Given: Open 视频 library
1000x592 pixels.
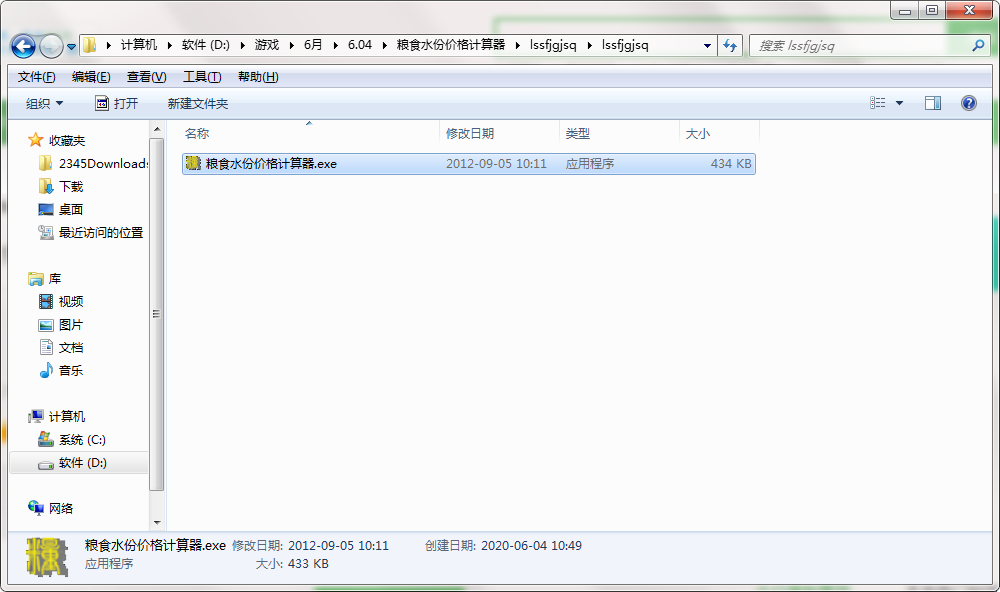Looking at the screenshot, I should point(61,302).
